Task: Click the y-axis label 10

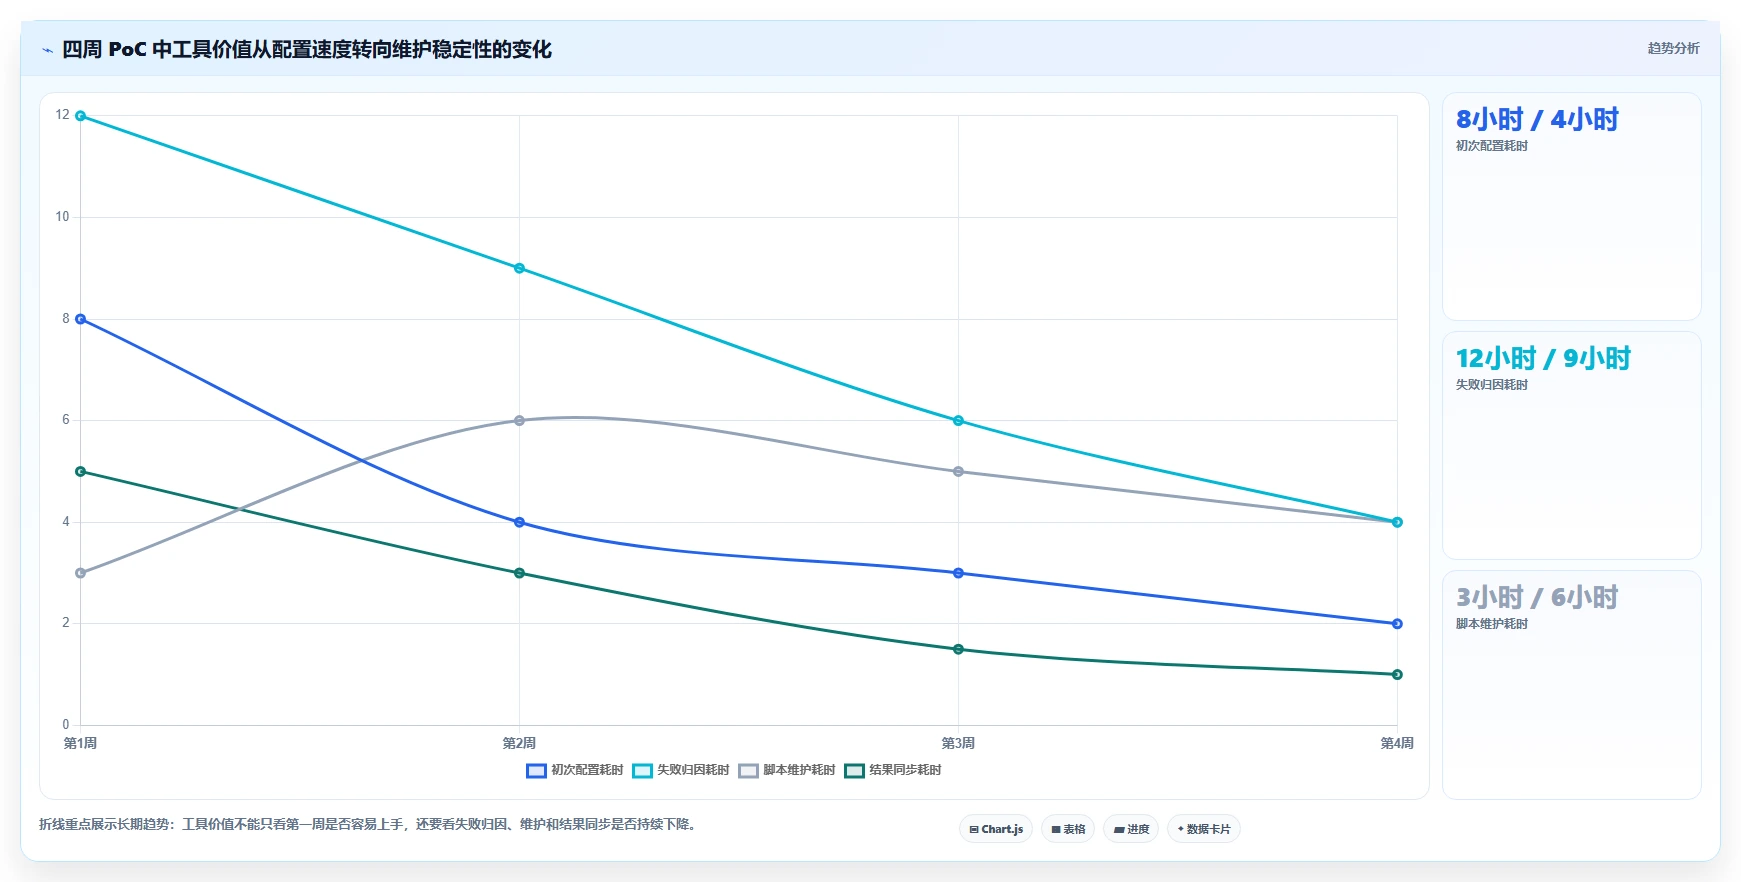Action: point(62,217)
